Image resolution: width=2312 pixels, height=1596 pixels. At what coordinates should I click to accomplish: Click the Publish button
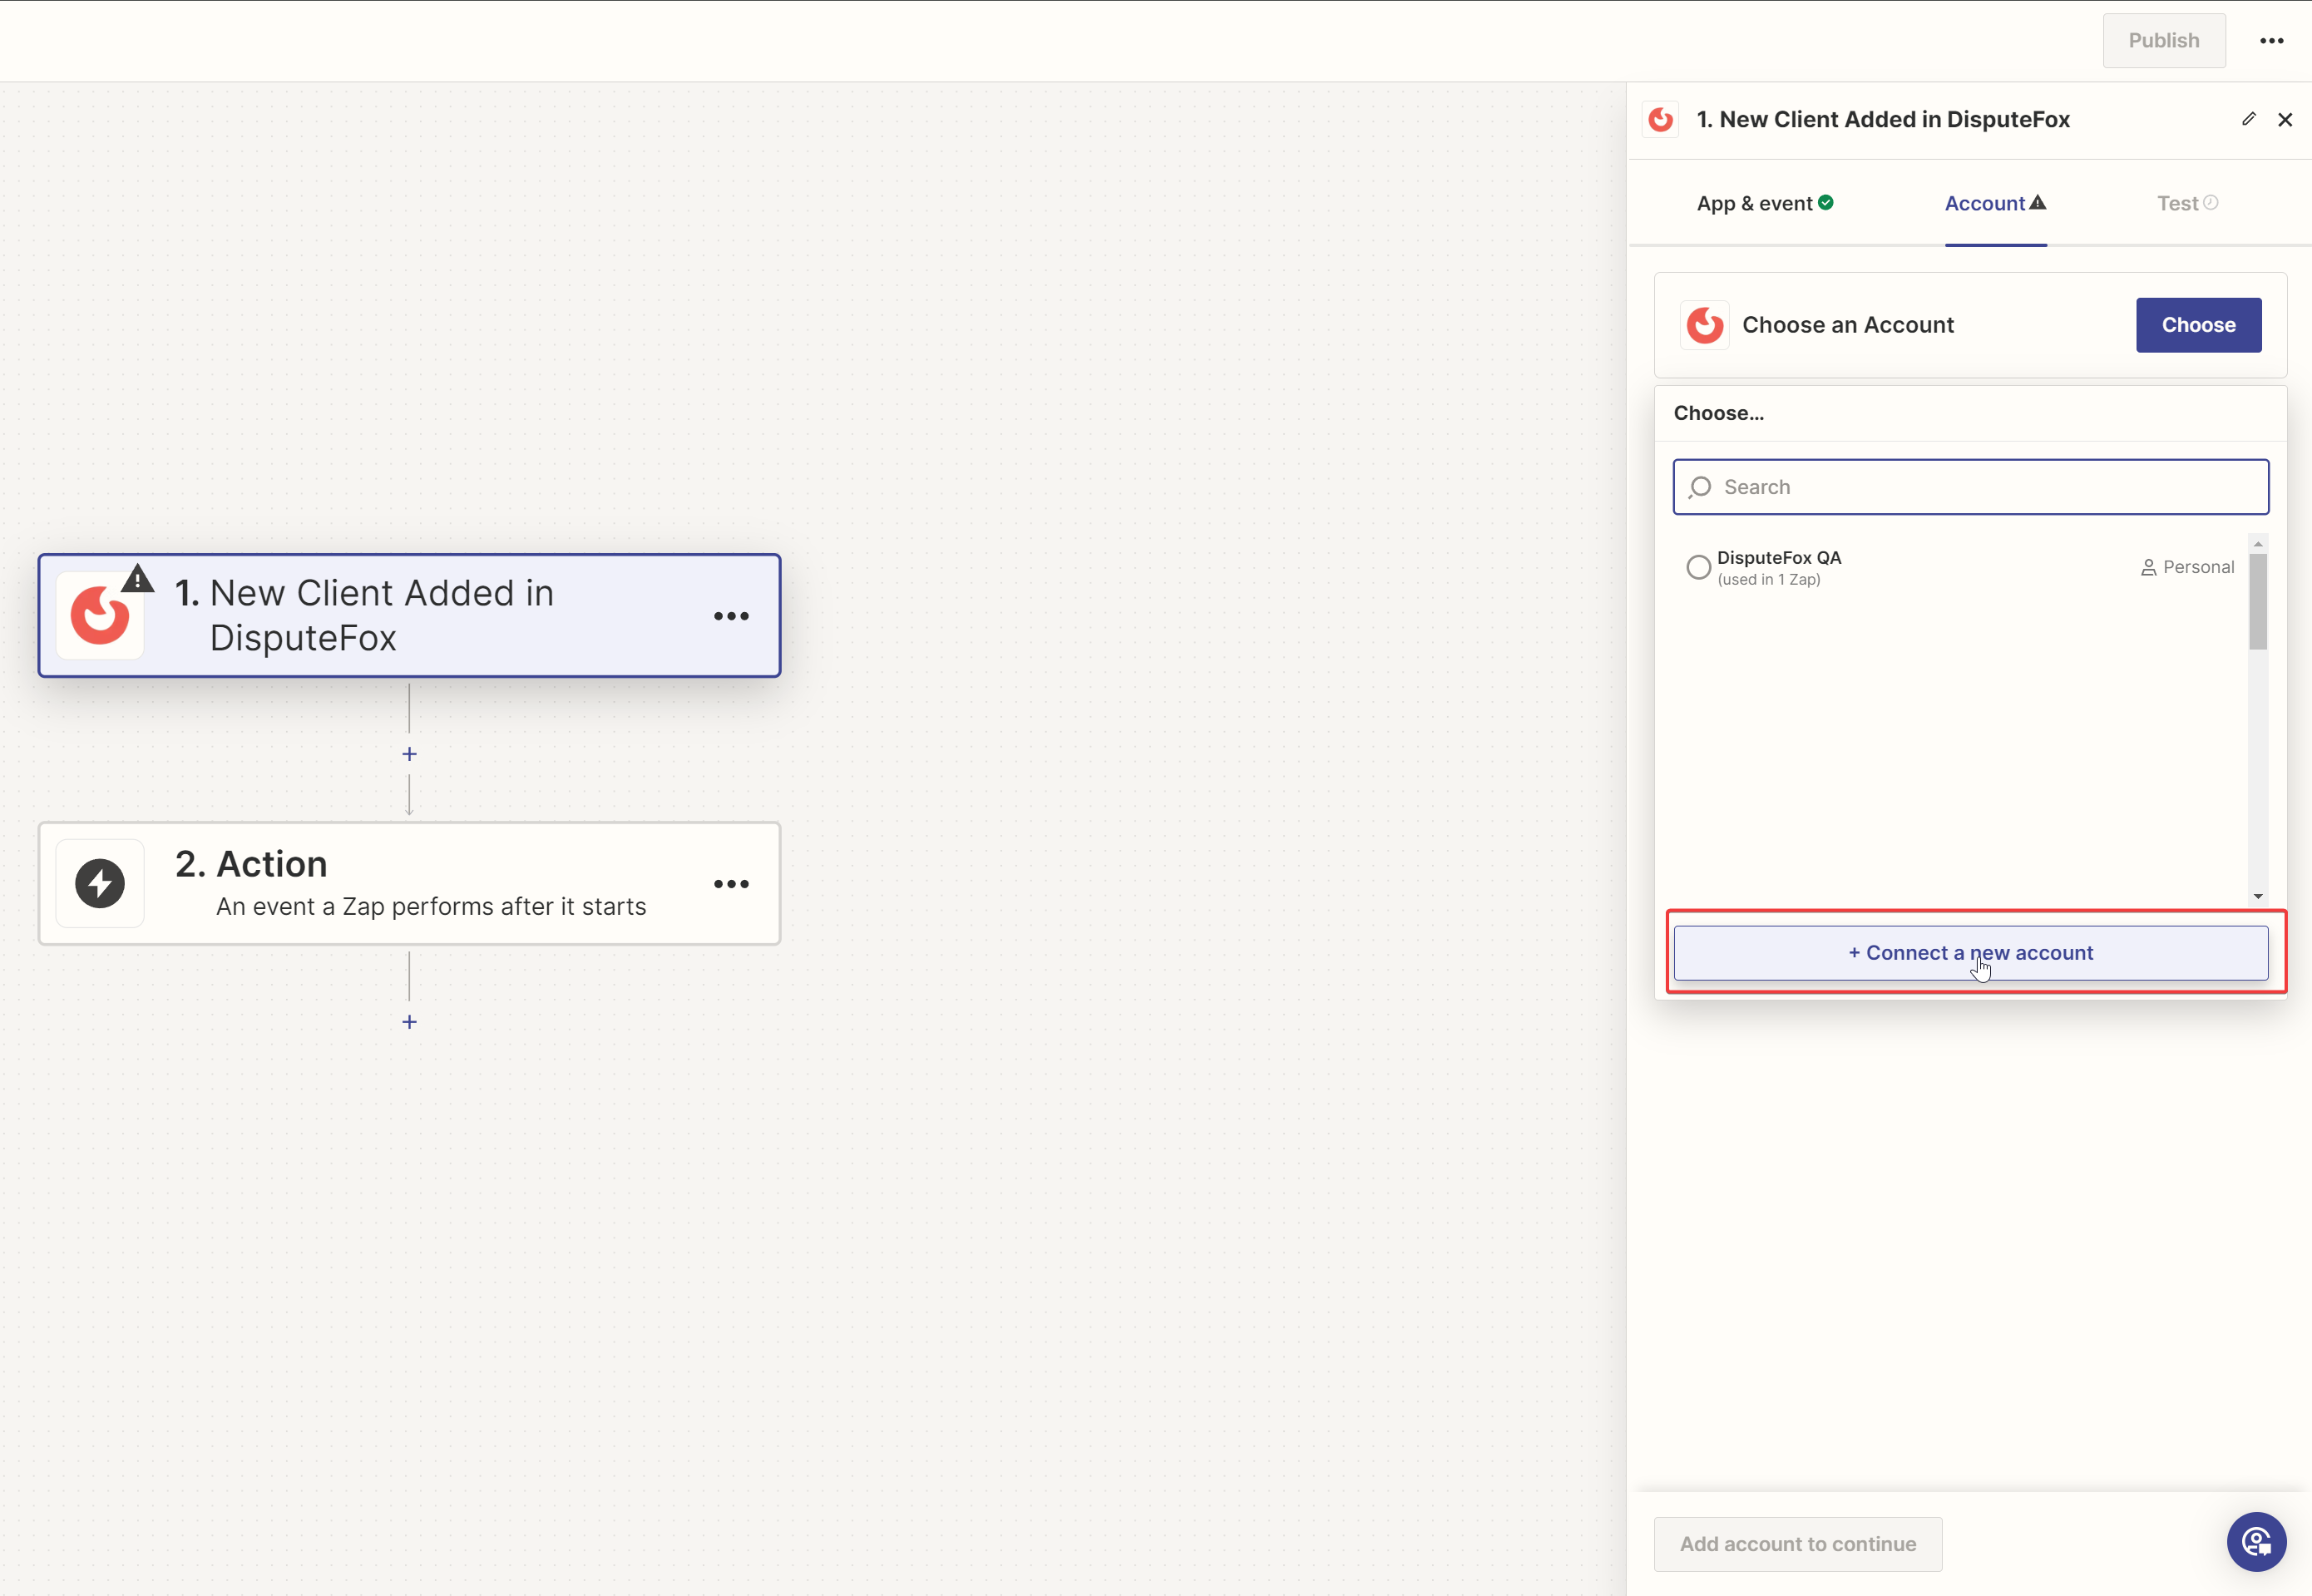coord(2164,40)
